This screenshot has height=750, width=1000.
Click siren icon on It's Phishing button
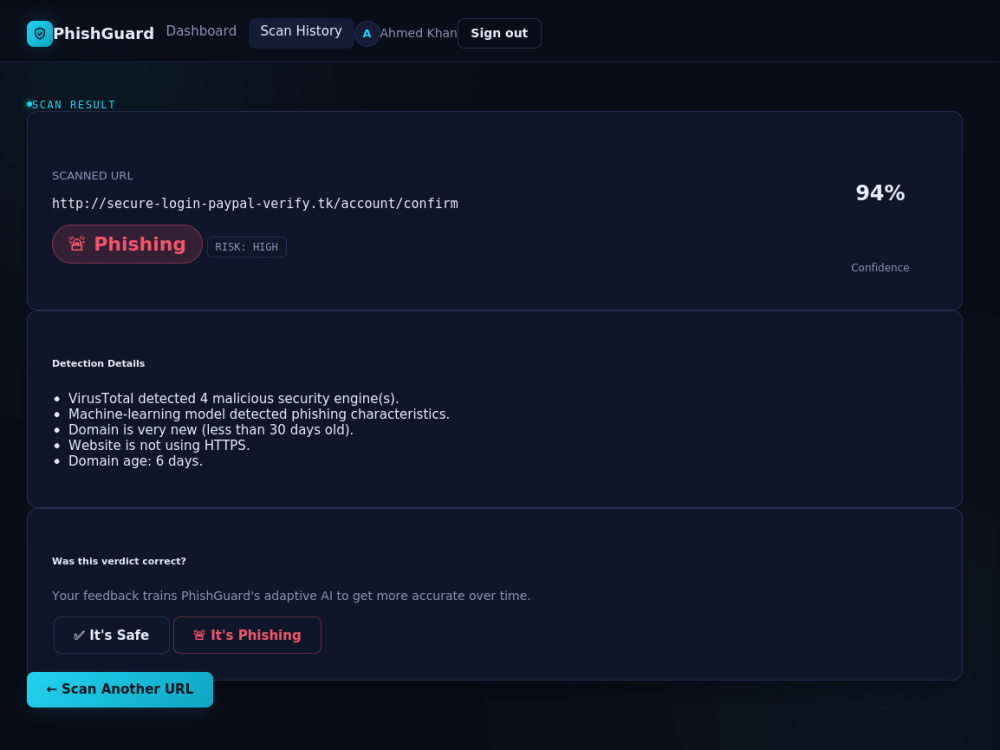point(200,635)
